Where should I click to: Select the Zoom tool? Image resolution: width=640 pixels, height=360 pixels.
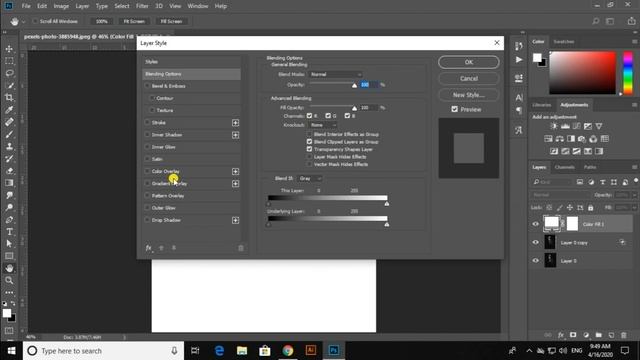[x=9, y=280]
